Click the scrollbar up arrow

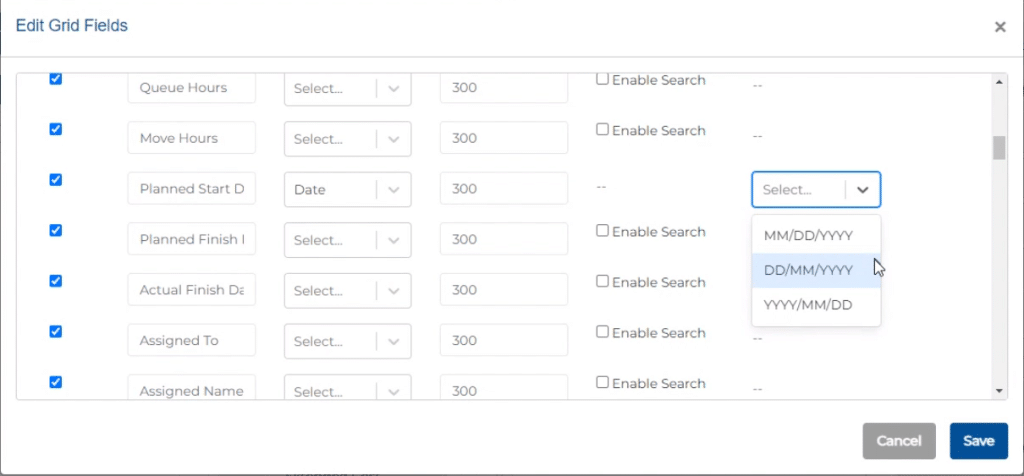point(999,82)
